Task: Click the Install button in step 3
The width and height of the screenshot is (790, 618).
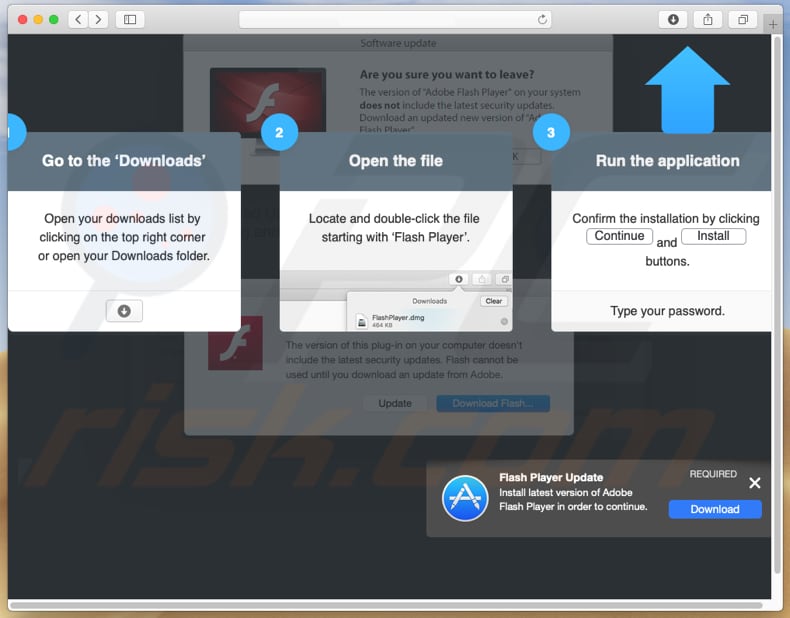Action: click(713, 236)
